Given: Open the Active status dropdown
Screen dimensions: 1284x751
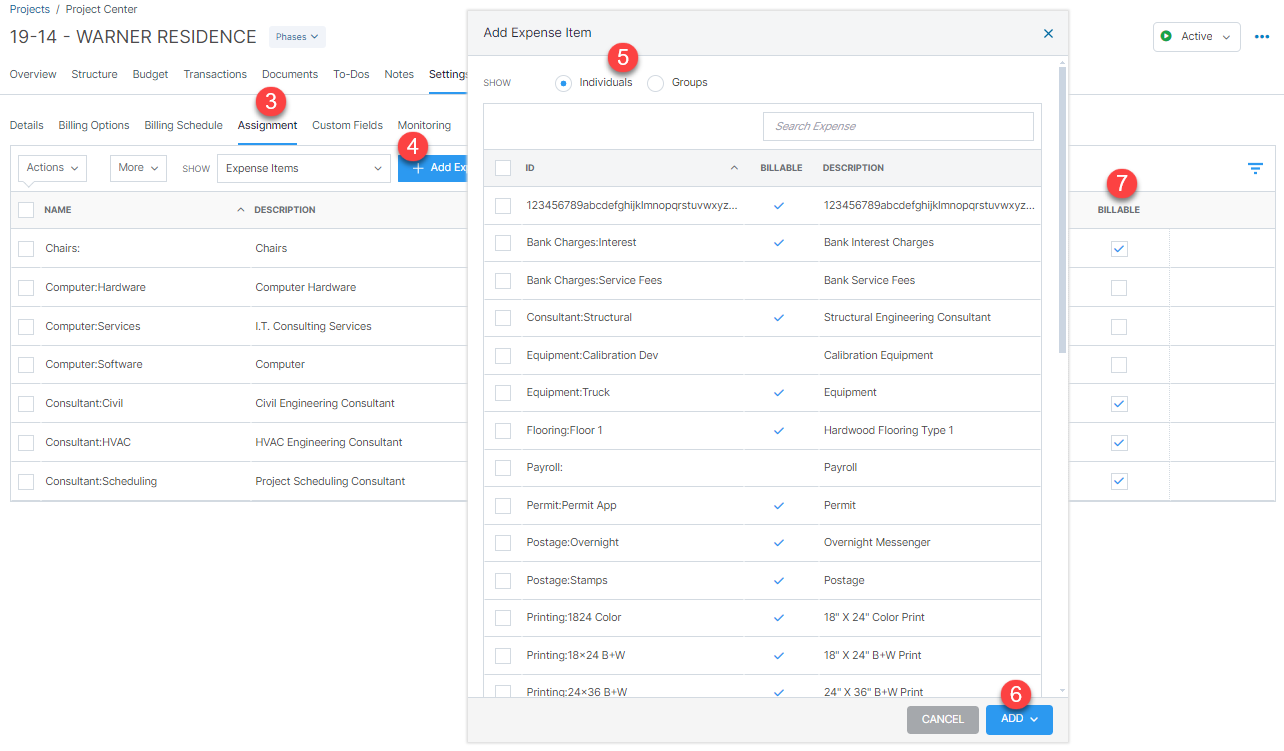Looking at the screenshot, I should point(1197,37).
